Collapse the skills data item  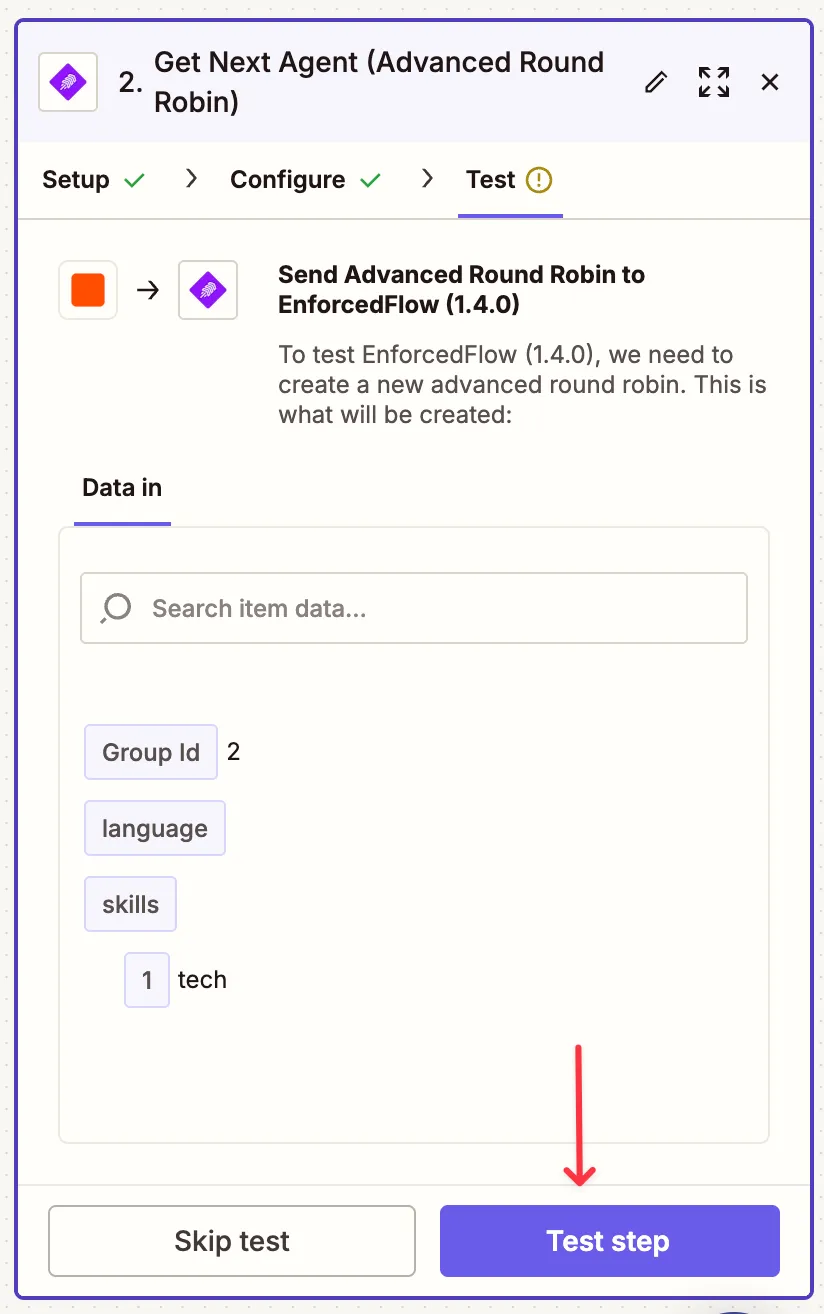[131, 904]
